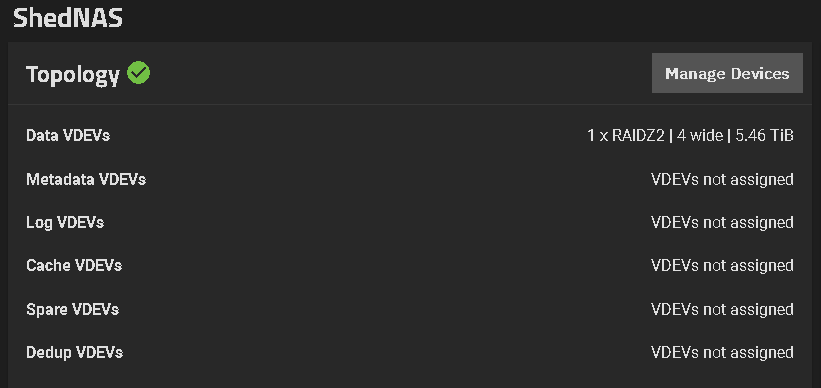Select the Dedup VDEVs label
This screenshot has width=821, height=388.
tap(74, 352)
